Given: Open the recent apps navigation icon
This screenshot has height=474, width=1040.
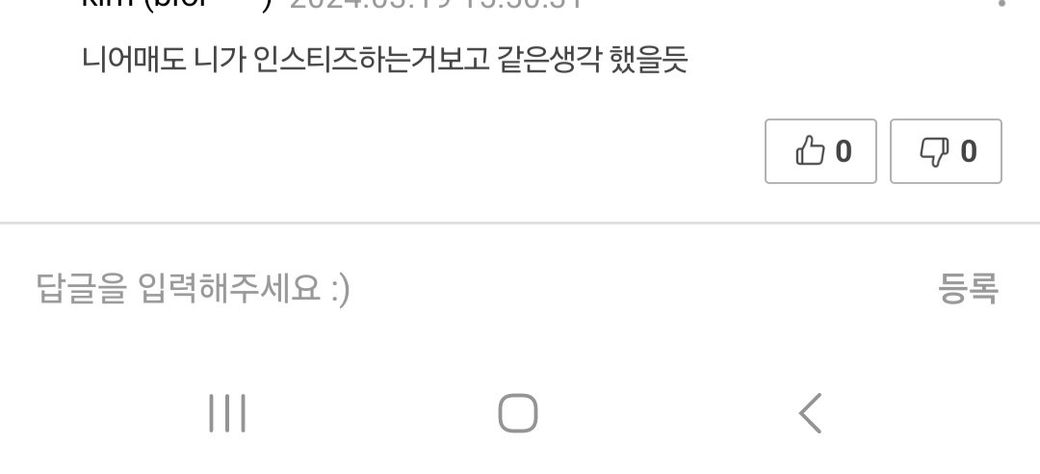Looking at the screenshot, I should pyautogui.click(x=227, y=413).
